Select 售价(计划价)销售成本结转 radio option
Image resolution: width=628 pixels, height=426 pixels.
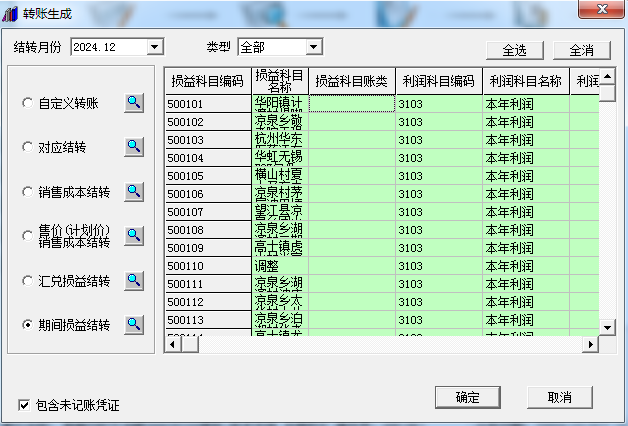tap(27, 236)
